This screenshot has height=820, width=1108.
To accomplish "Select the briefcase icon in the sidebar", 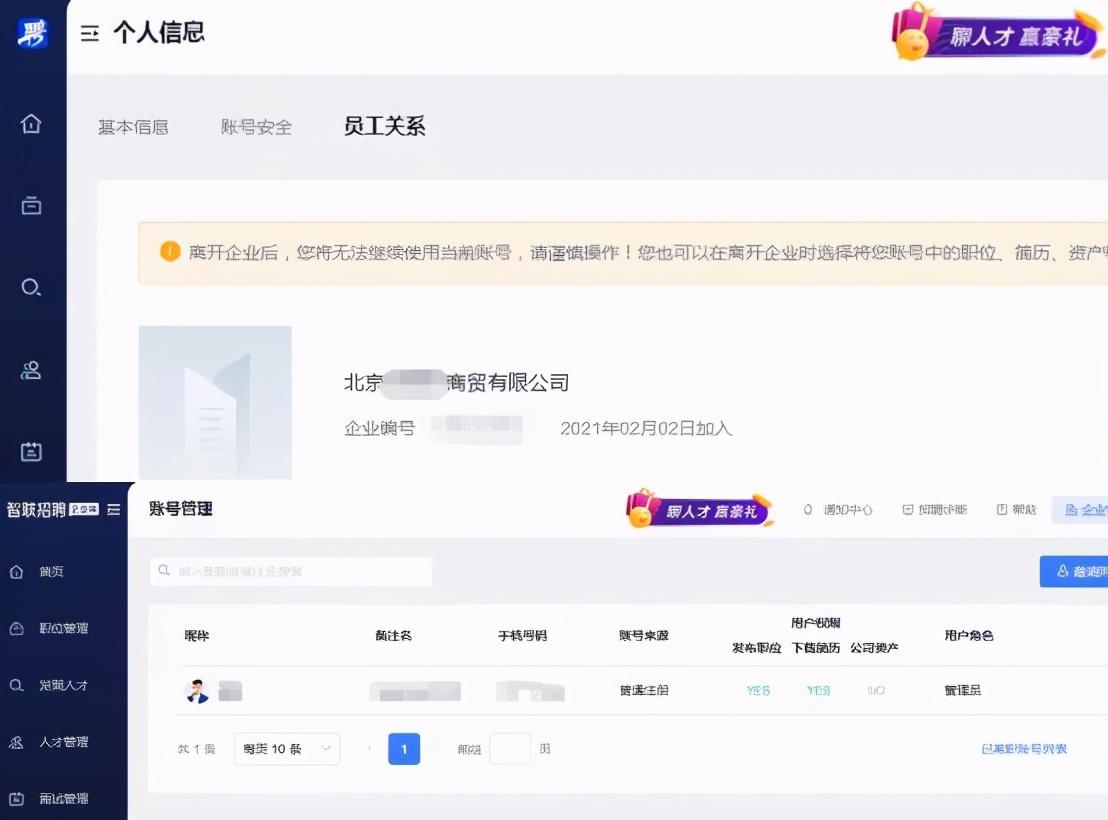I will [x=31, y=205].
